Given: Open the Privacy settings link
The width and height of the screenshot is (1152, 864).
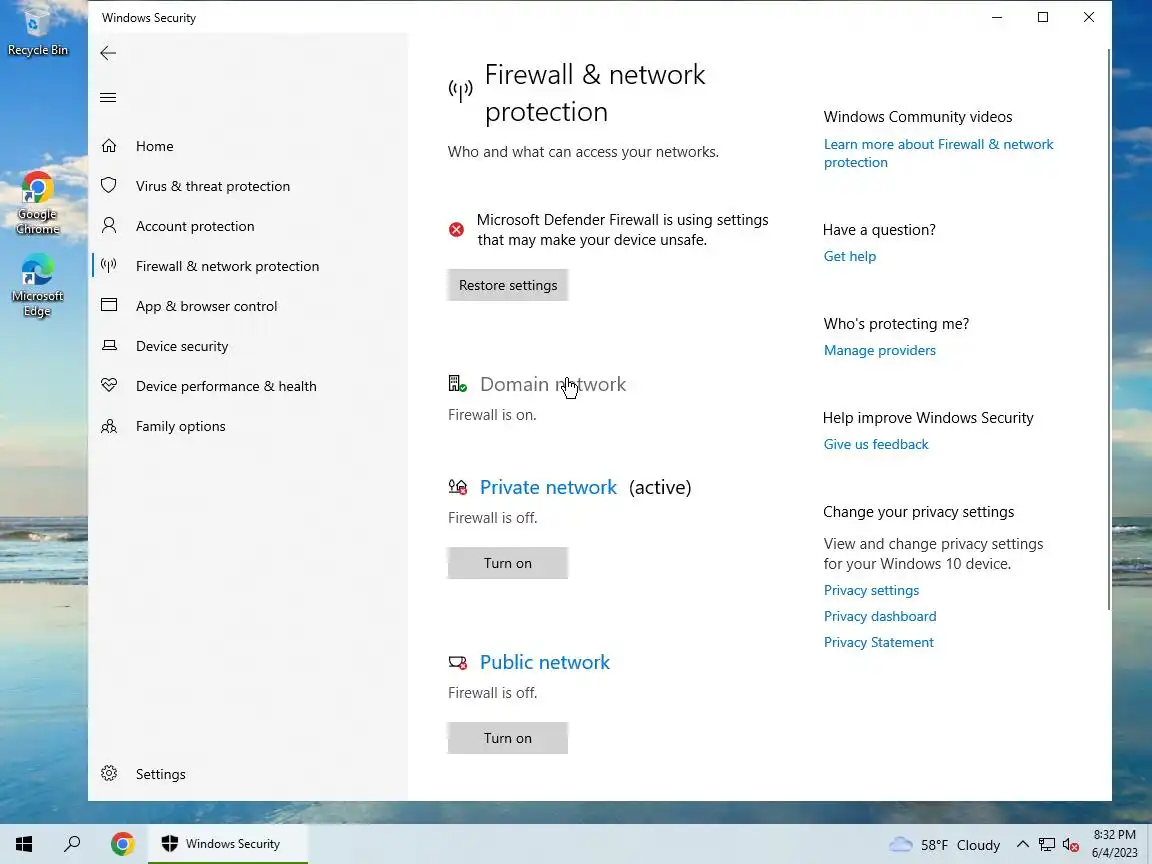Looking at the screenshot, I should point(871,590).
